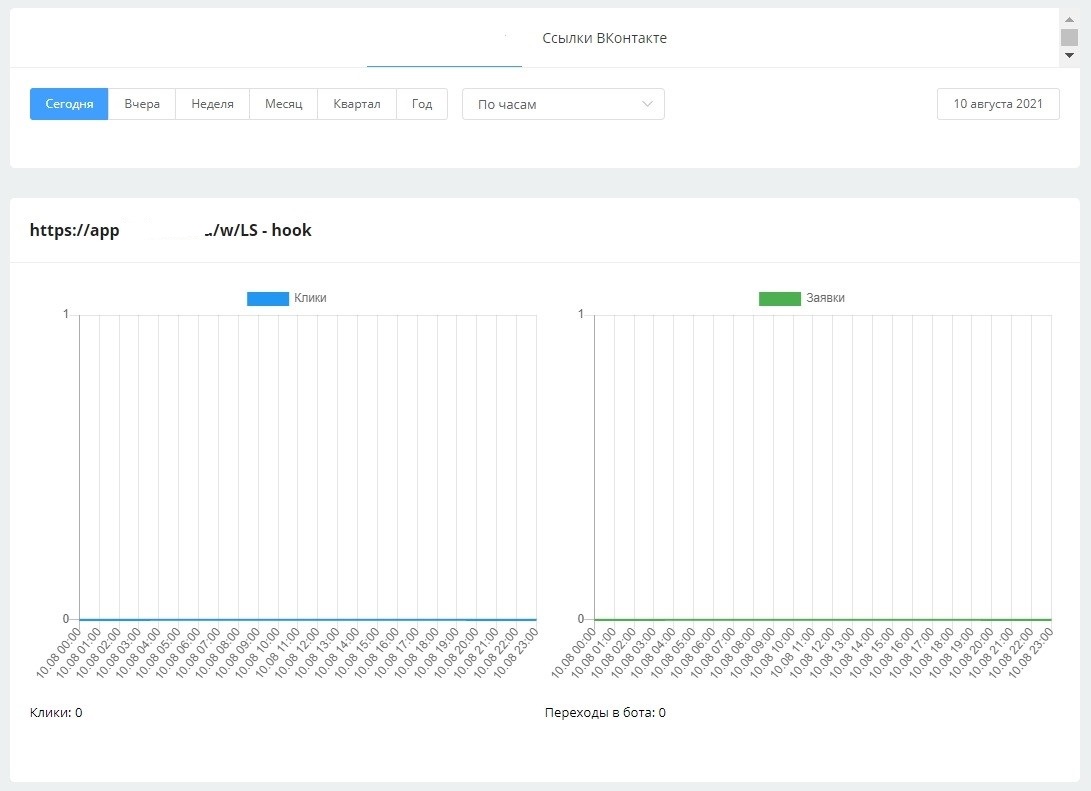The width and height of the screenshot is (1091, 791).
Task: Choose the Неделя time range
Action: [212, 104]
